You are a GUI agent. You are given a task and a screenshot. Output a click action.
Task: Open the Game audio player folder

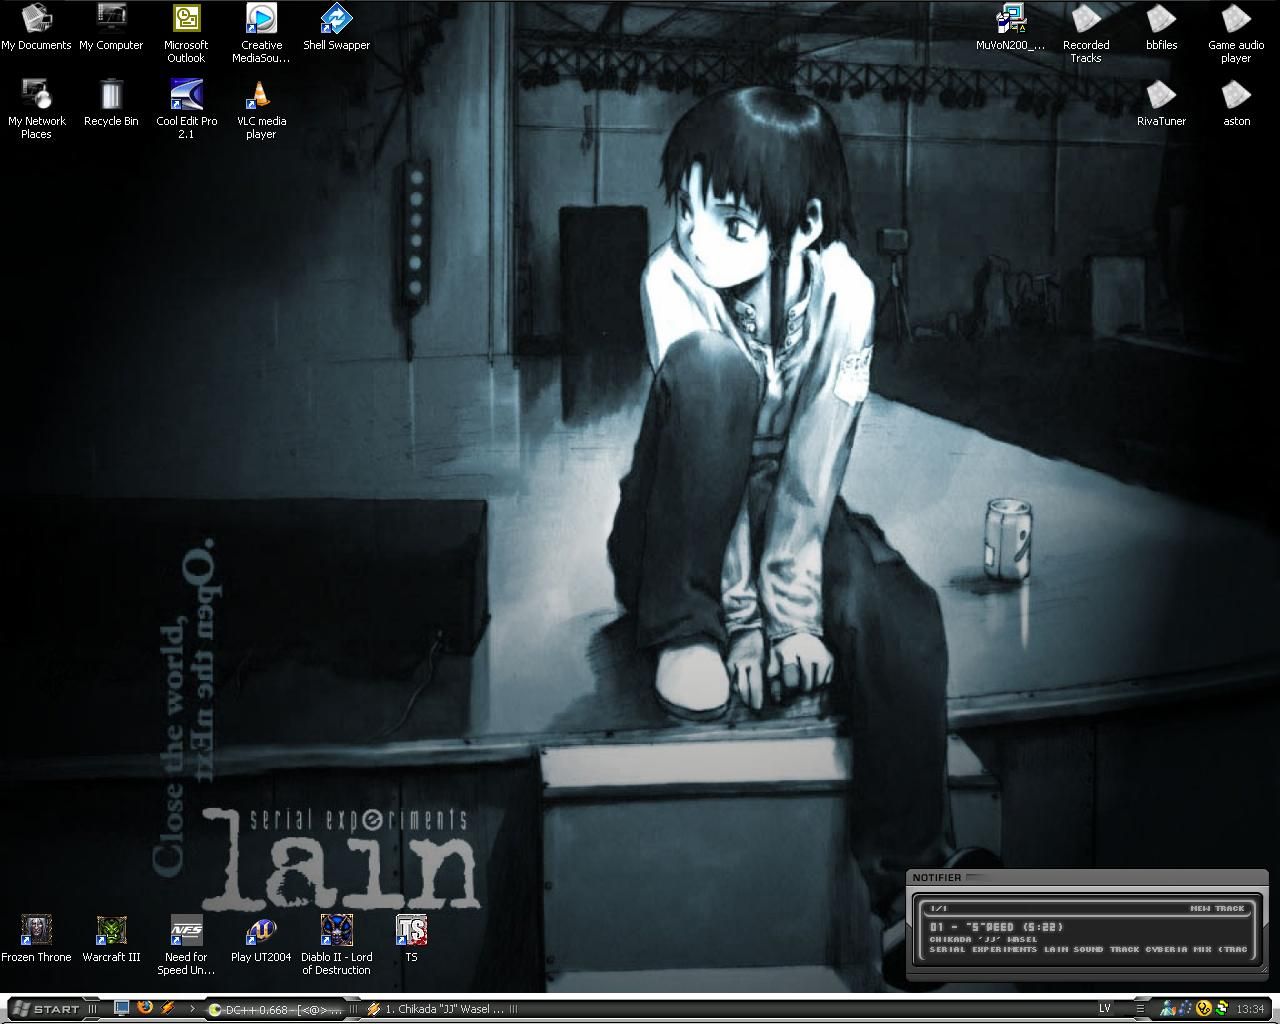click(x=1236, y=33)
